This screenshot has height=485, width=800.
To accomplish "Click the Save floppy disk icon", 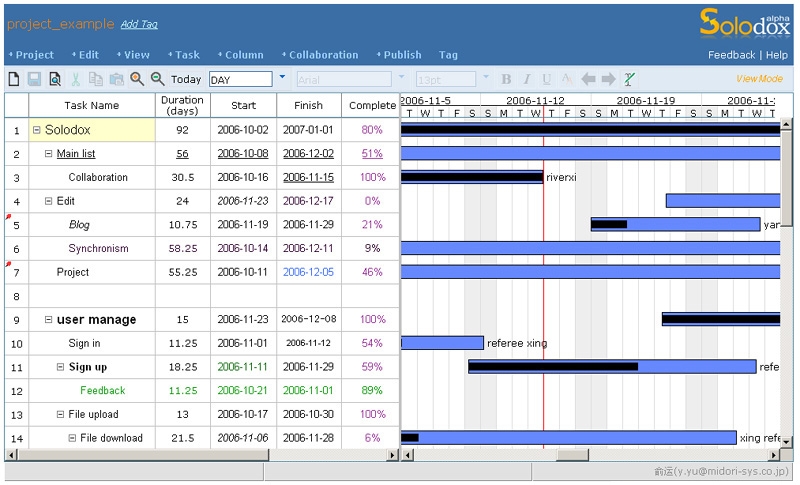I will point(34,79).
